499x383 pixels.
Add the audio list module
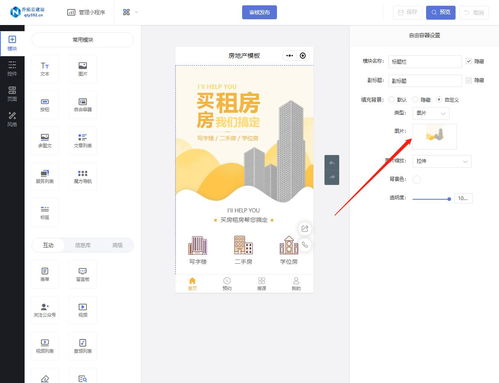tap(83, 346)
